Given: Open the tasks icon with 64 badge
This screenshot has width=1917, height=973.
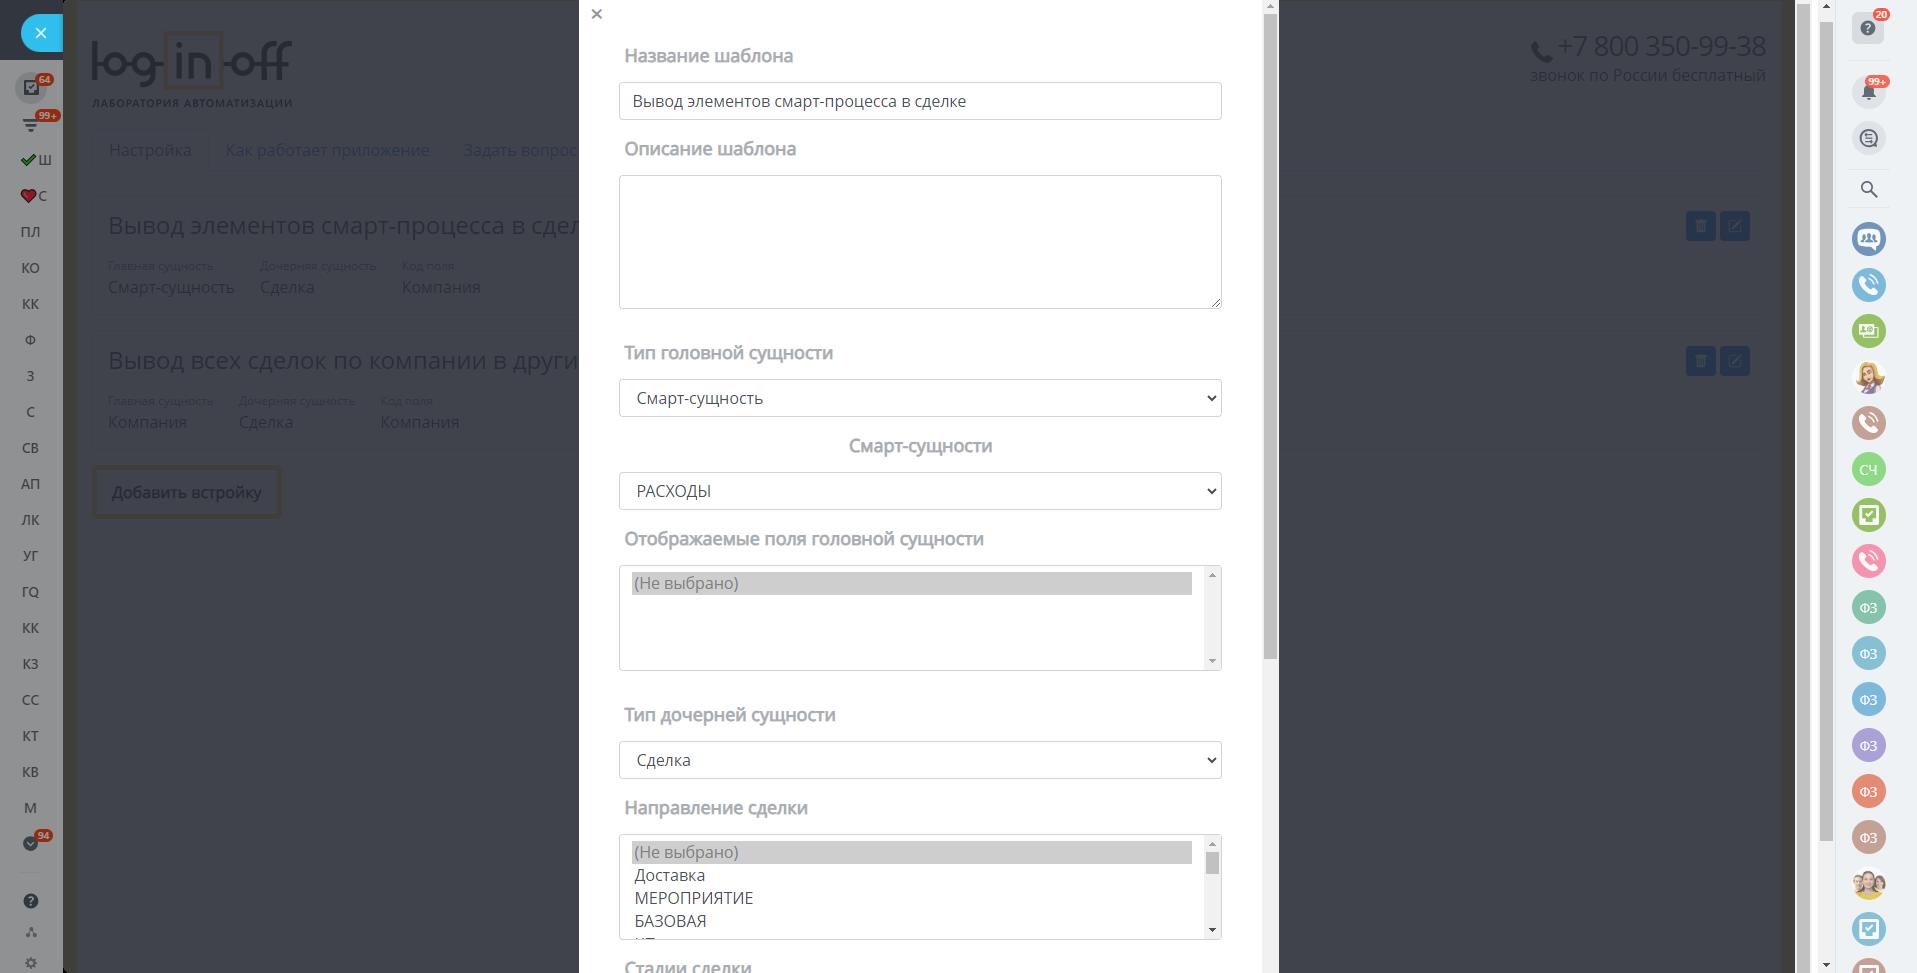Looking at the screenshot, I should tap(32, 88).
